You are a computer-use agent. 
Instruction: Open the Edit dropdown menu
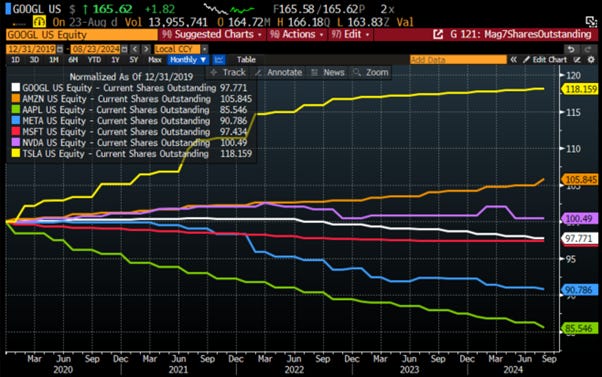coord(350,35)
